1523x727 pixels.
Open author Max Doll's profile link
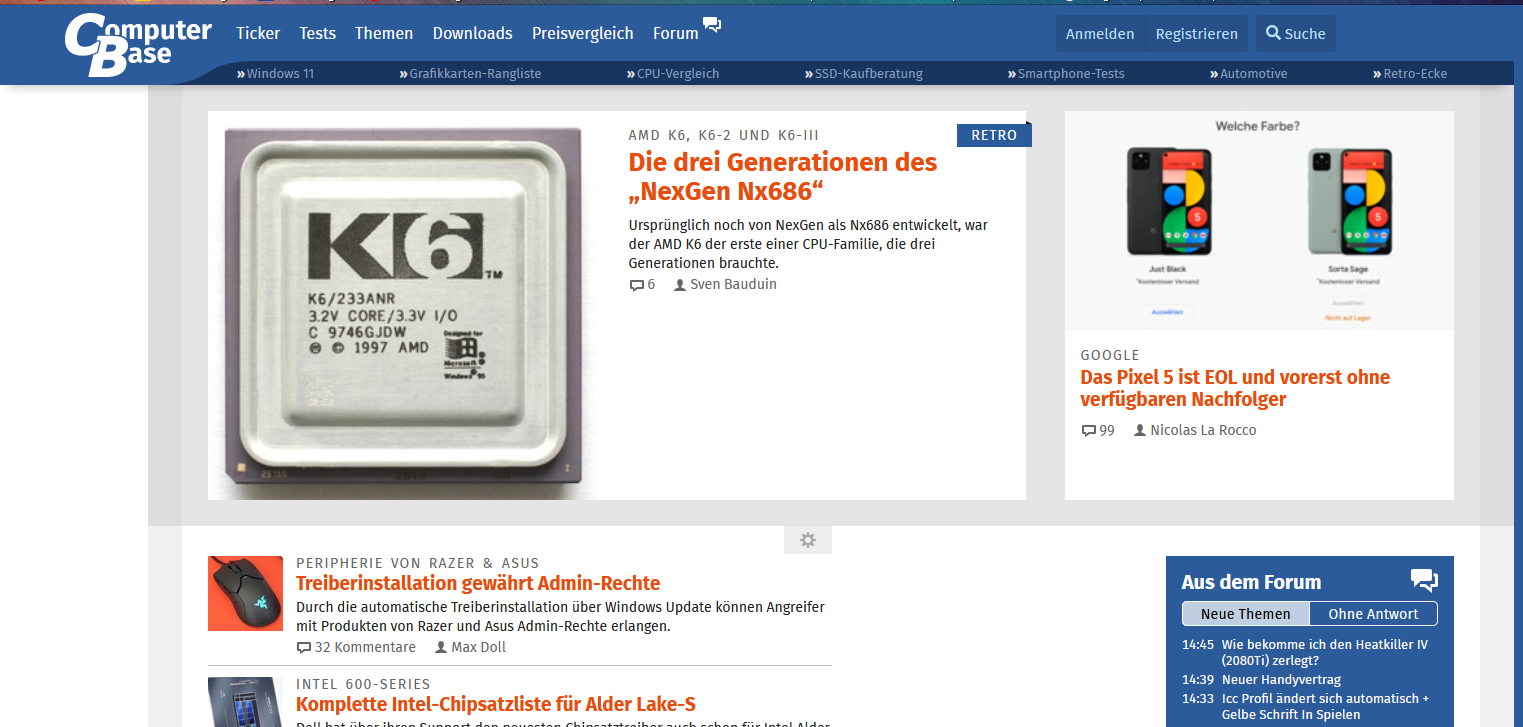click(x=470, y=647)
